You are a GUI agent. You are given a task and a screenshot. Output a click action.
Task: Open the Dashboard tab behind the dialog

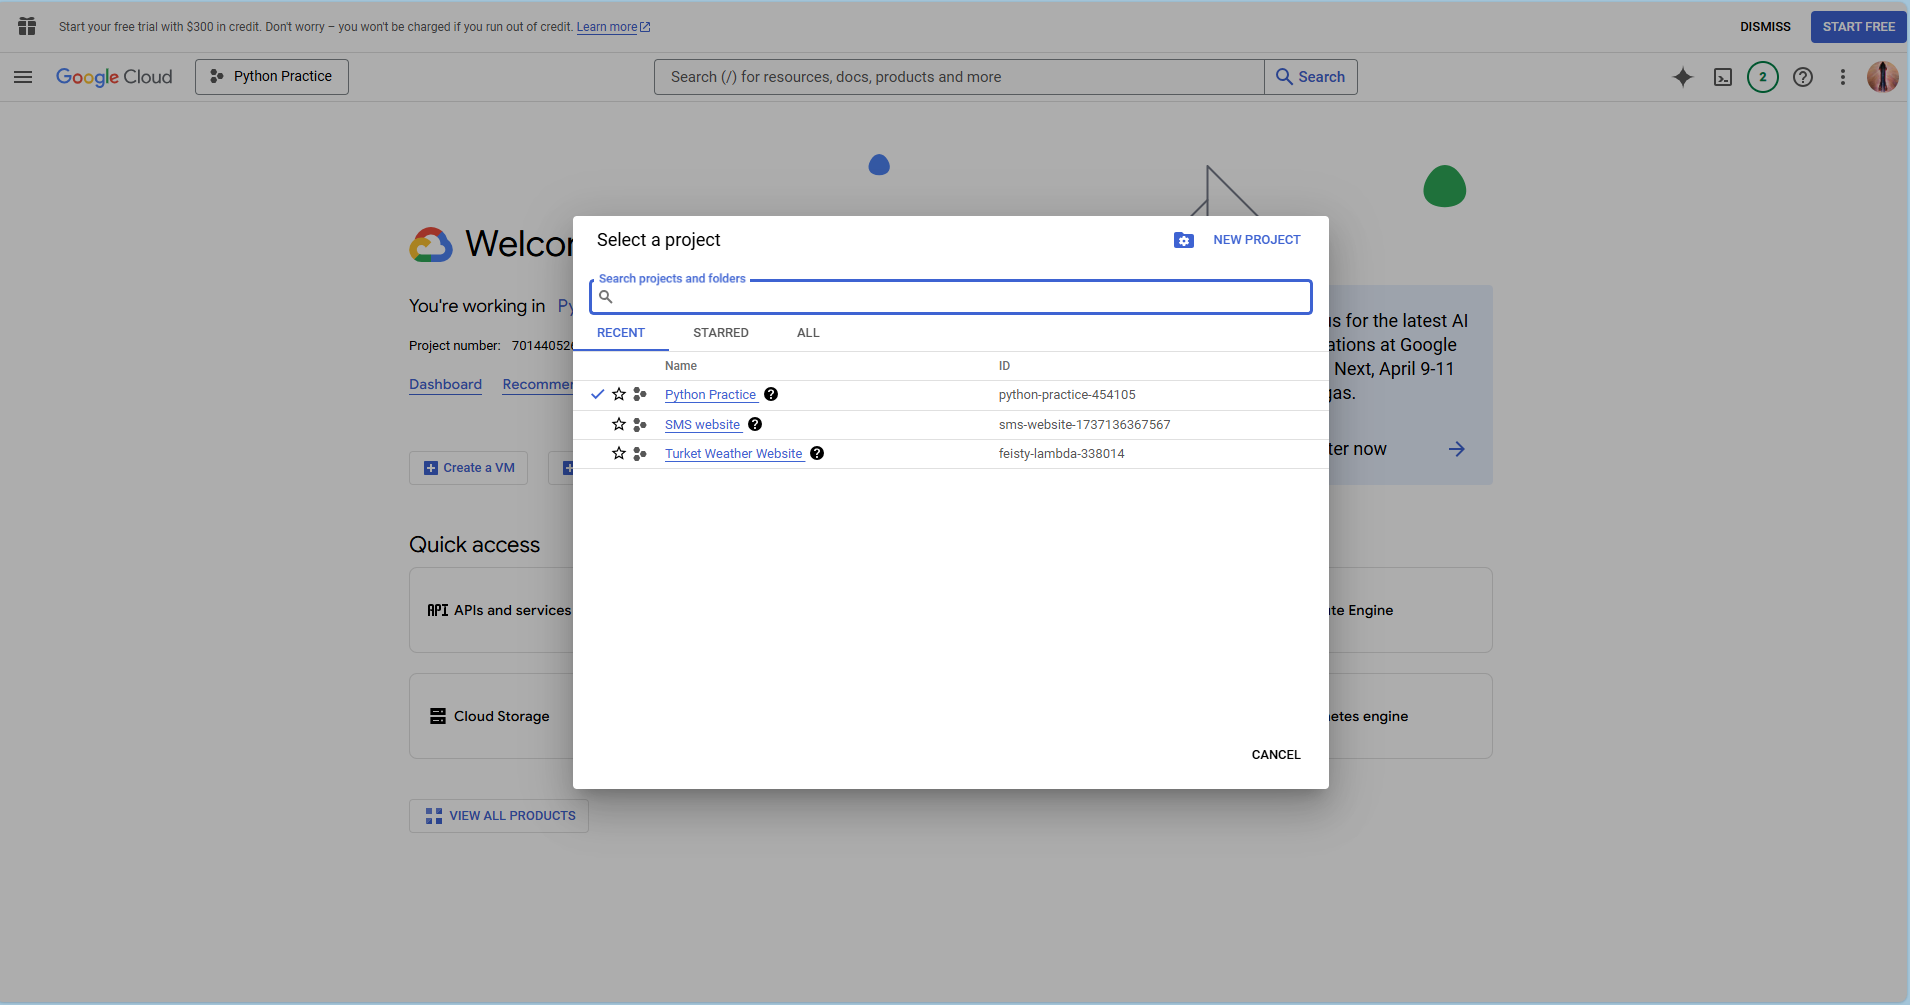445,385
